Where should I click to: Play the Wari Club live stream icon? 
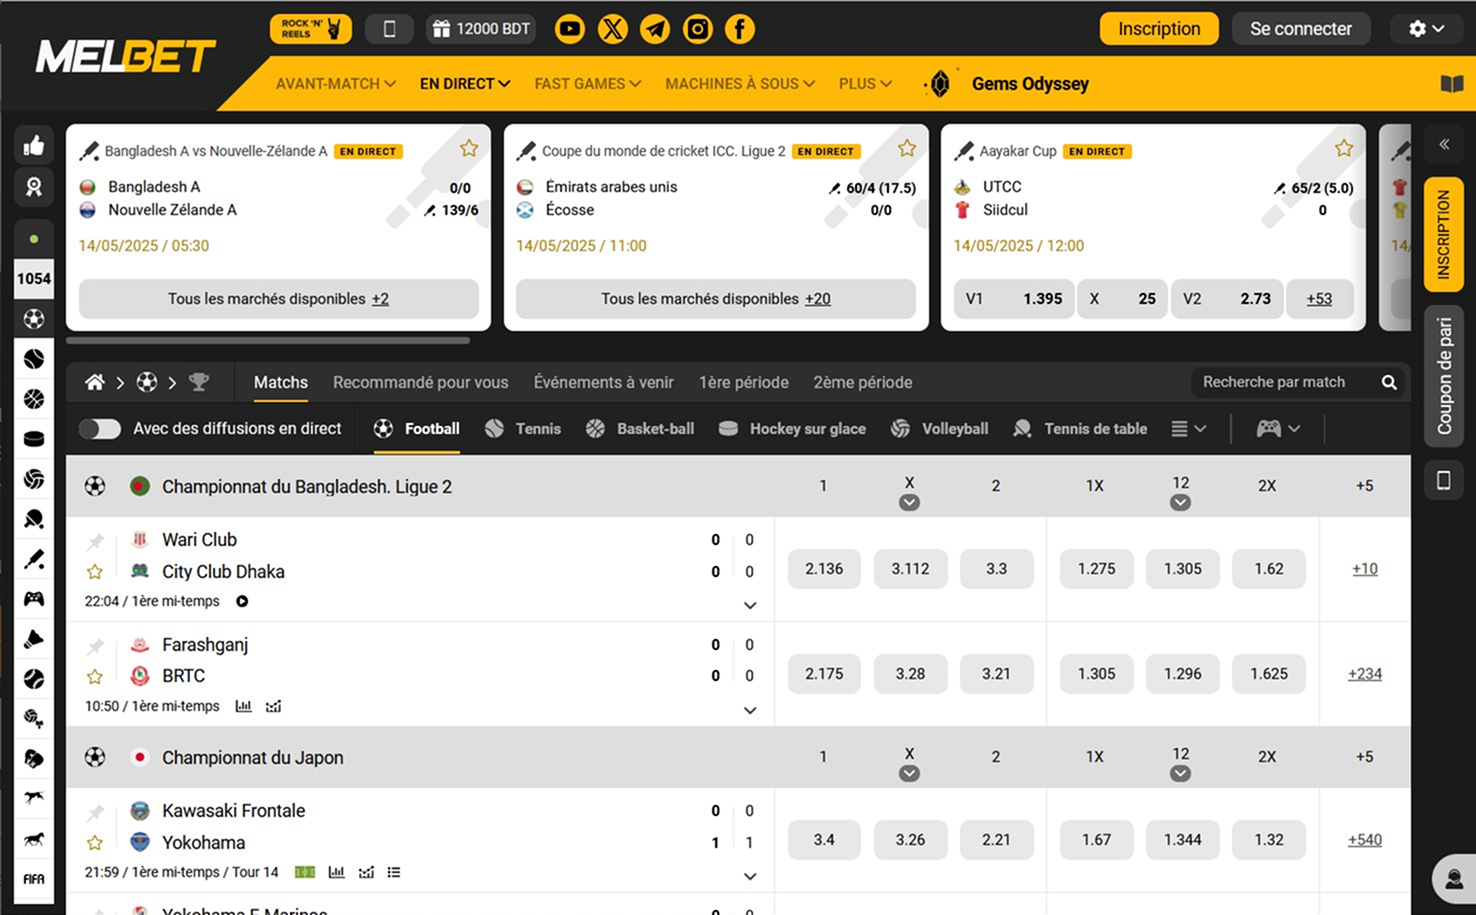pos(242,601)
